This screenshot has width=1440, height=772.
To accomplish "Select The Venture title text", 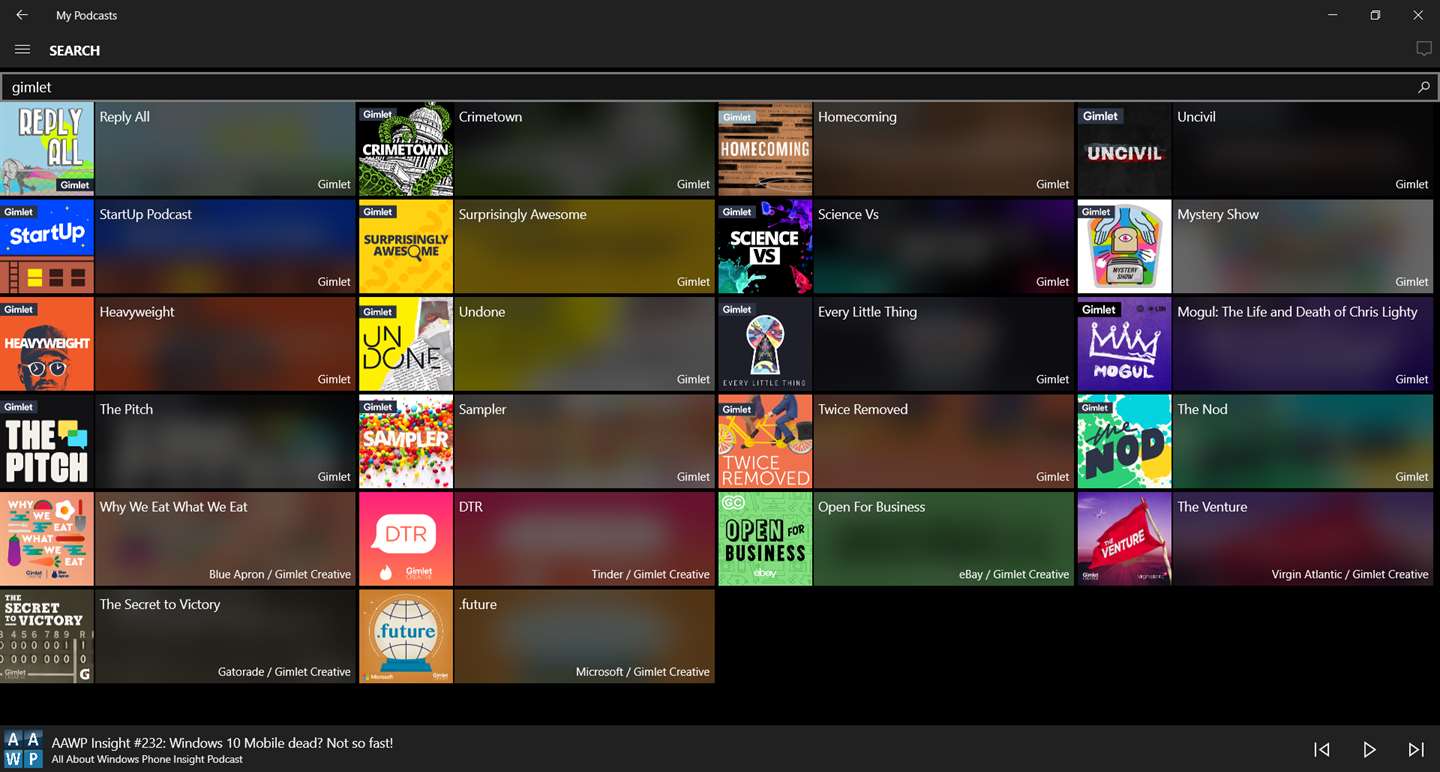I will [x=1212, y=507].
